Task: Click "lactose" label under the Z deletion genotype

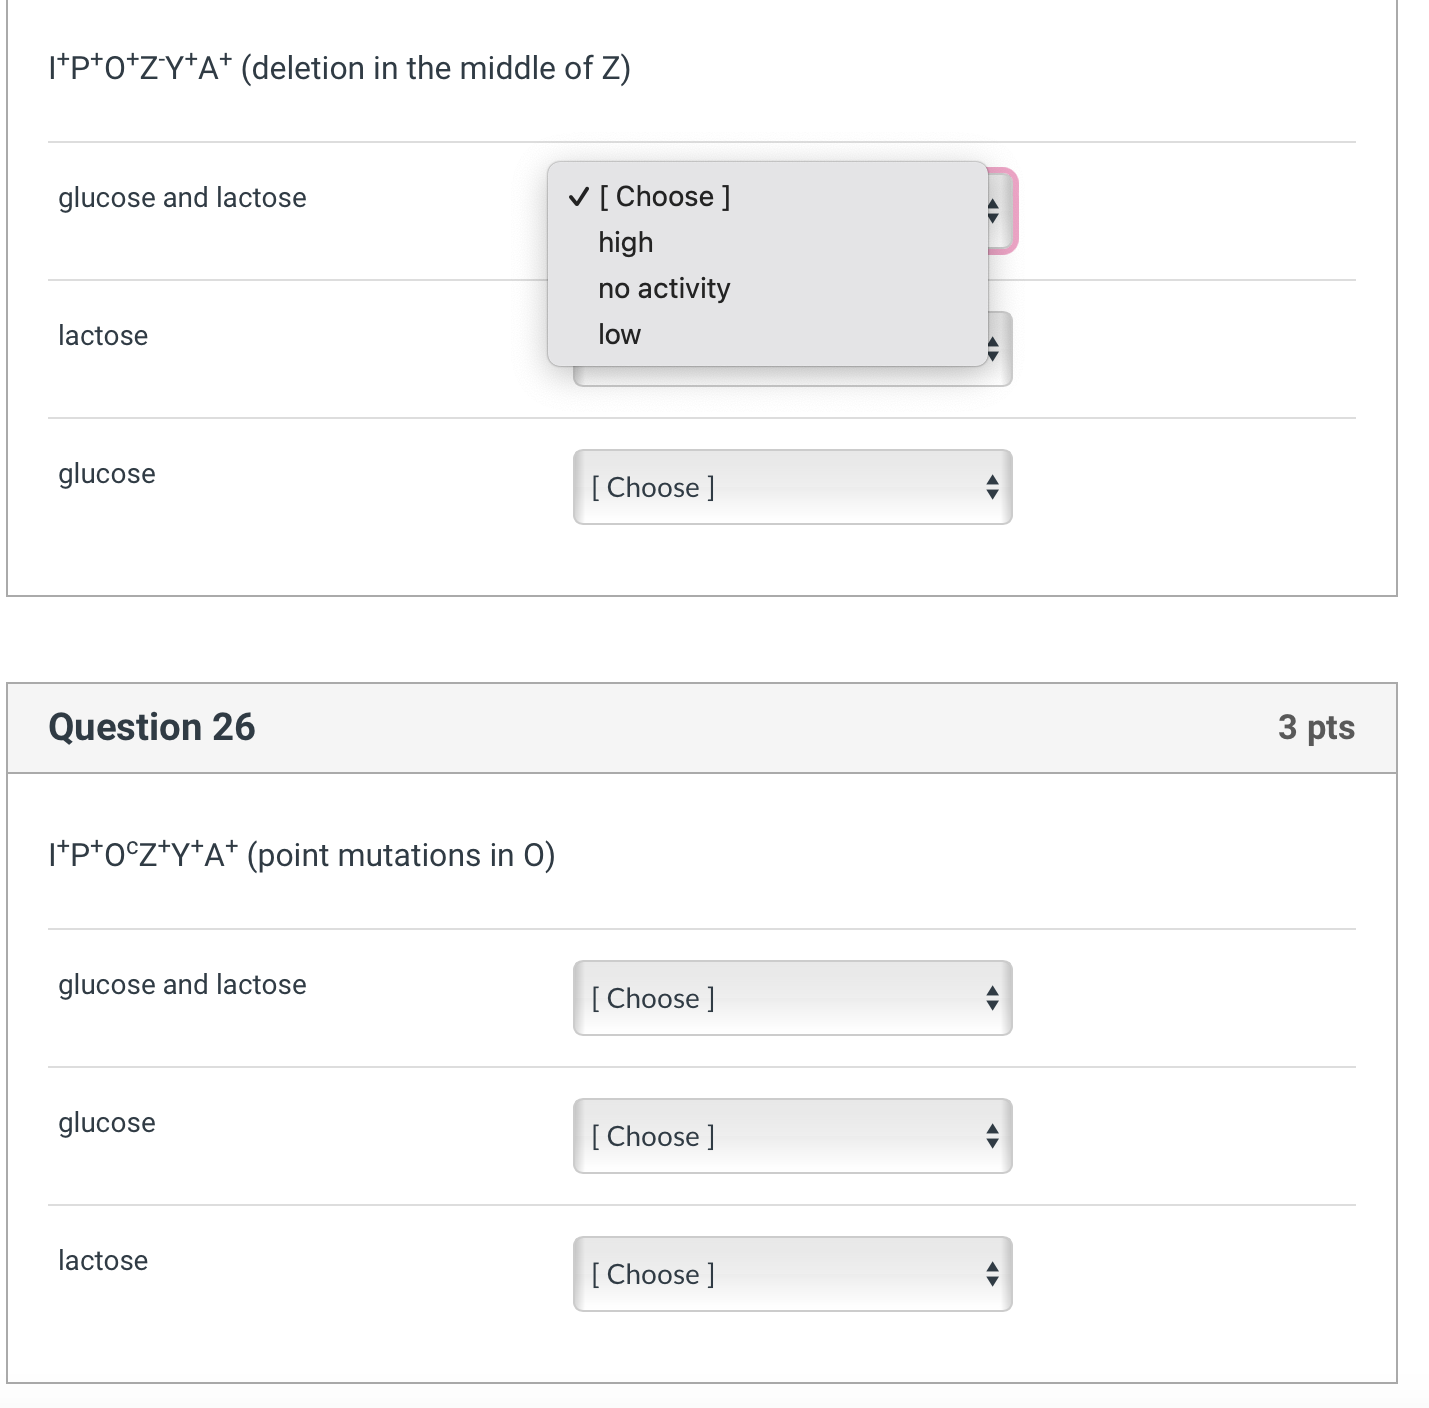Action: [103, 336]
